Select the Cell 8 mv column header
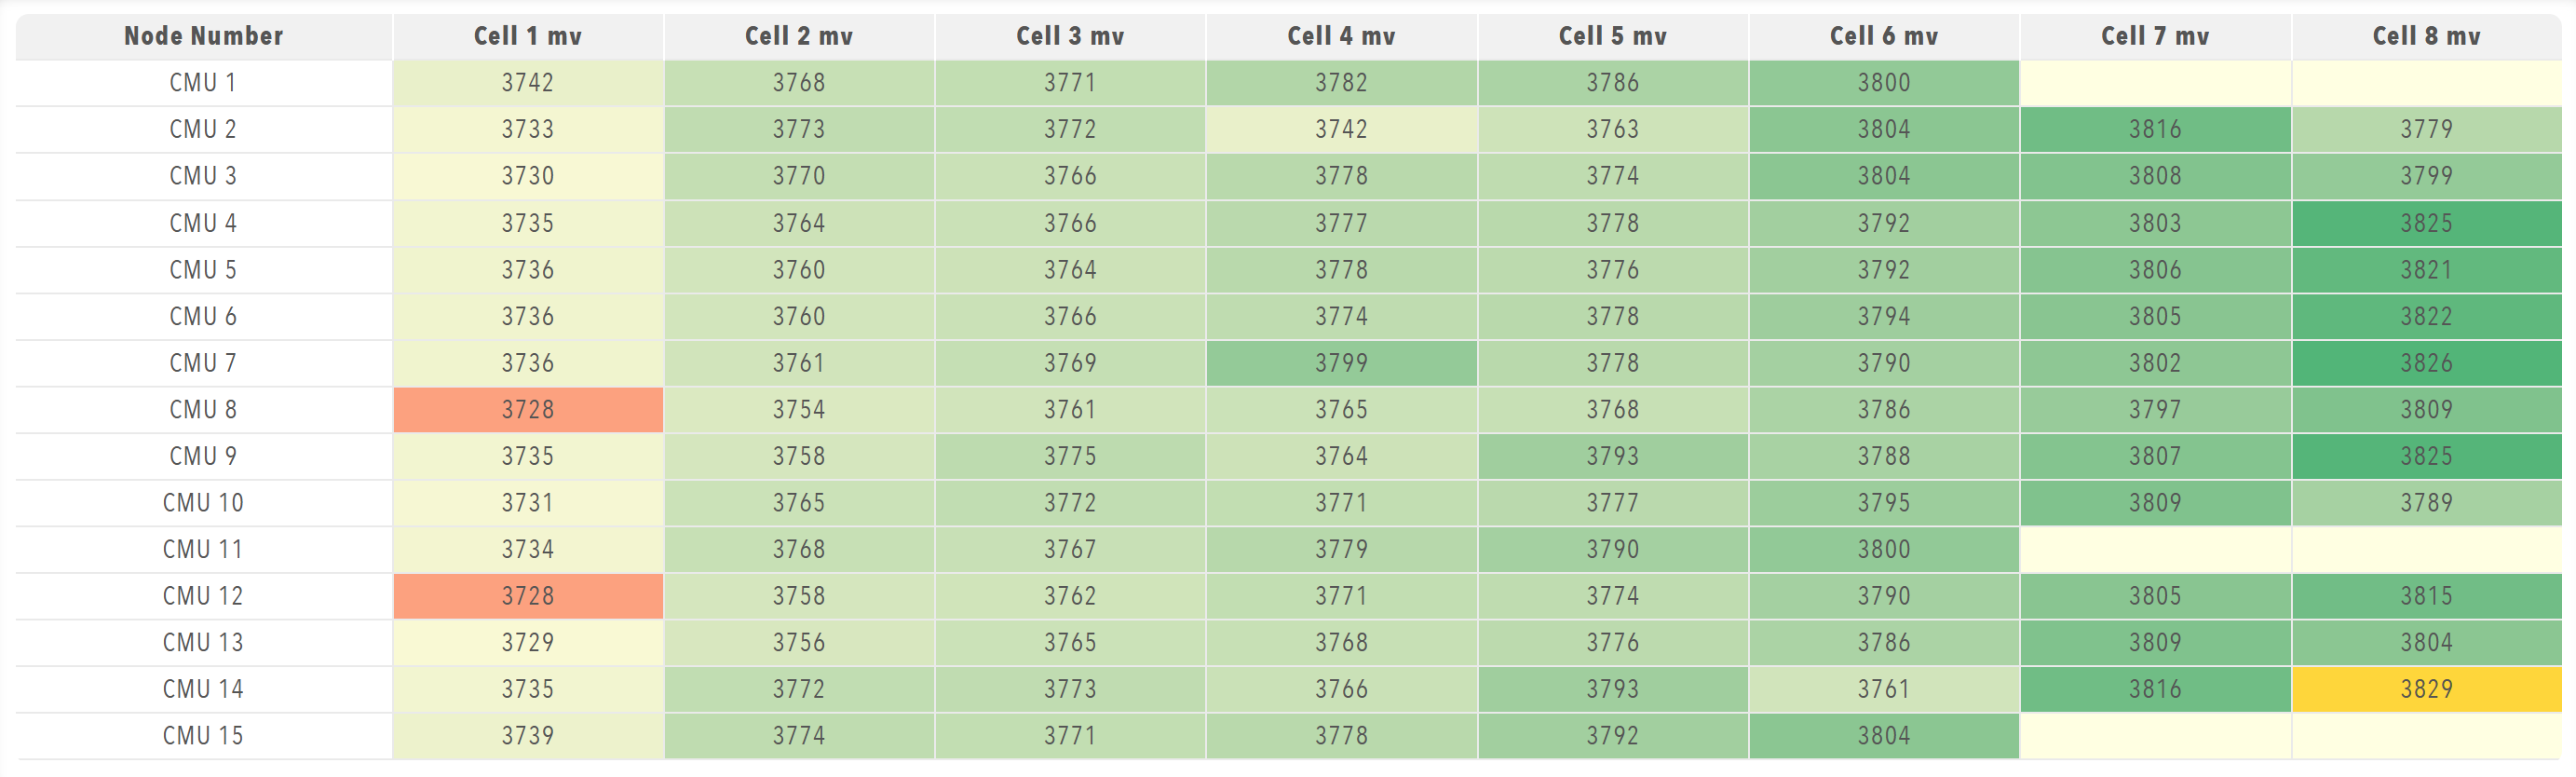 point(2426,36)
